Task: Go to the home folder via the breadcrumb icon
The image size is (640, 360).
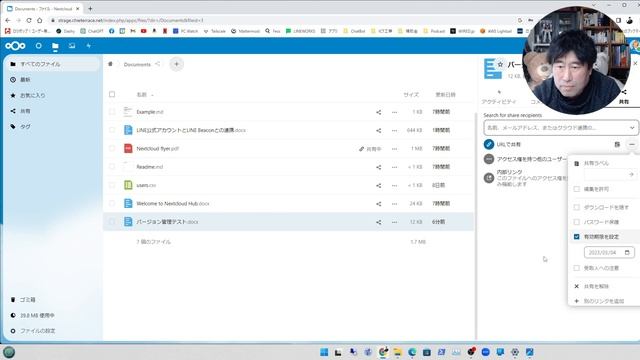Action: pos(110,64)
